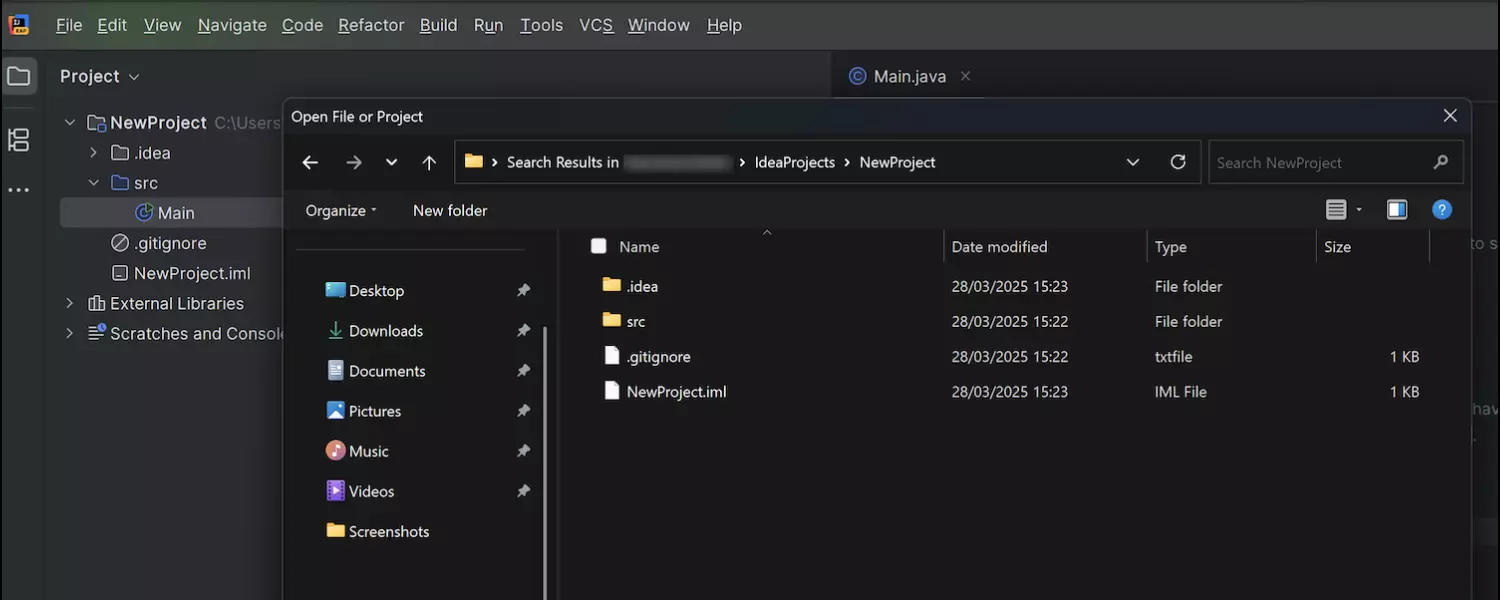The image size is (1500, 600).
Task: Click NewProject in the address path
Action: (898, 162)
